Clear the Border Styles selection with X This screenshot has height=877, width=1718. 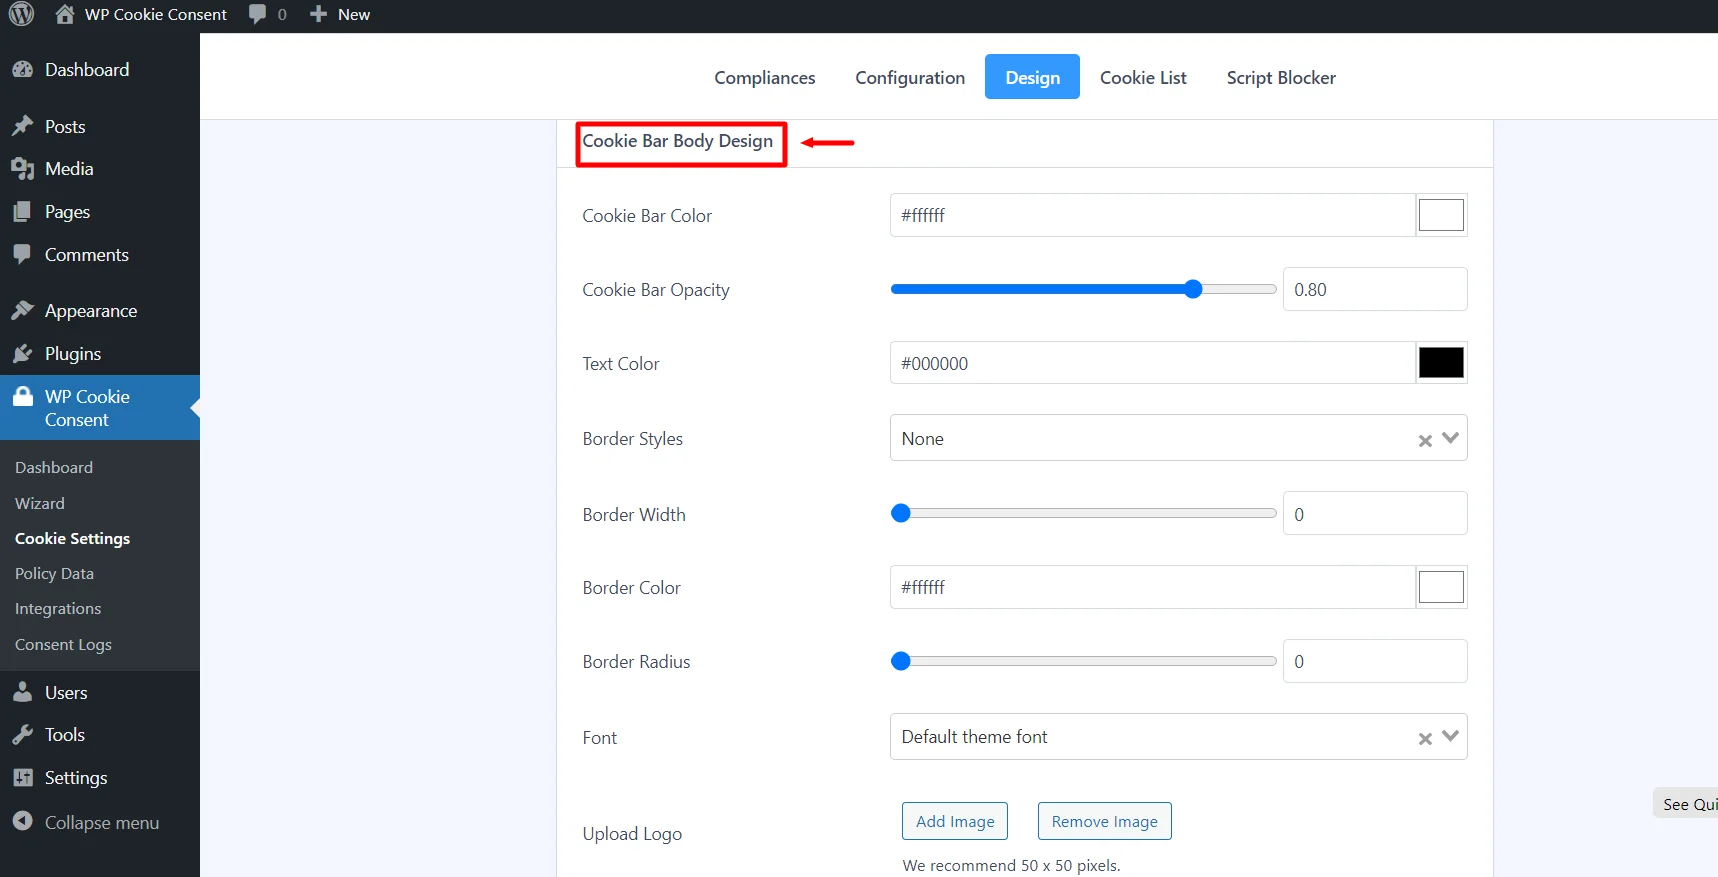(1425, 440)
